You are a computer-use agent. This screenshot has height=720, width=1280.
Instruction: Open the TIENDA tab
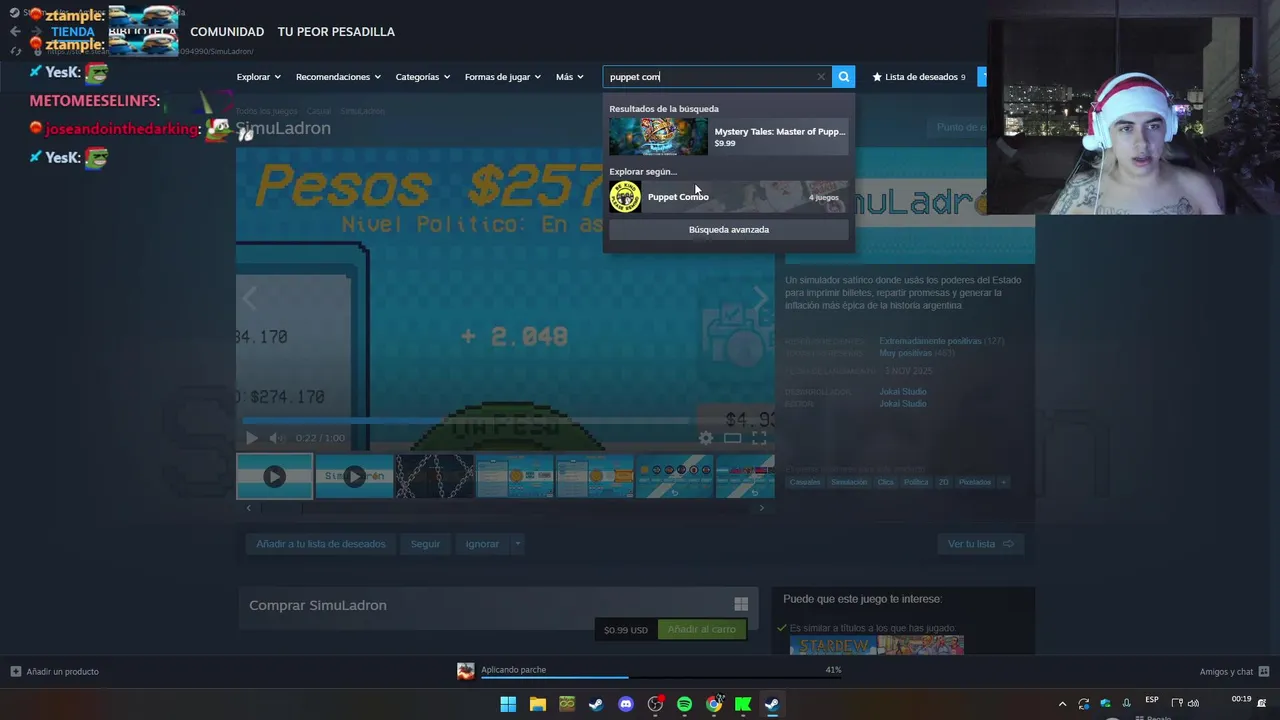[73, 32]
